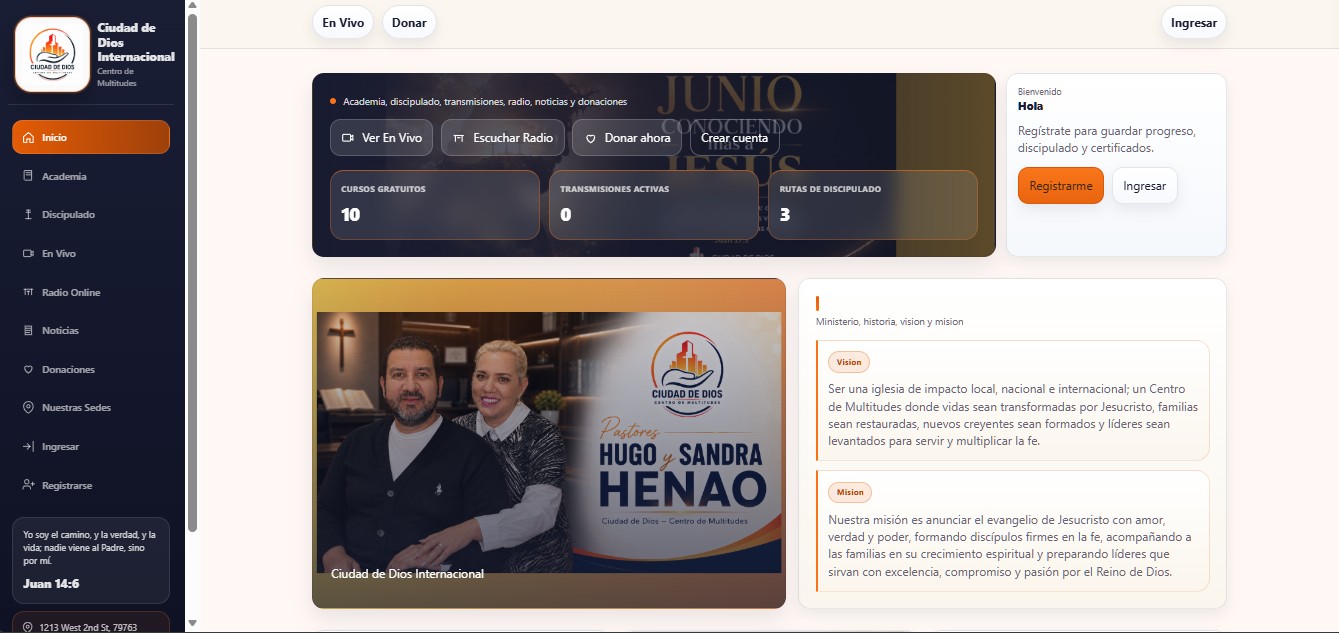Click the Ciudad de Dios Internacional sidebar title

(135, 42)
